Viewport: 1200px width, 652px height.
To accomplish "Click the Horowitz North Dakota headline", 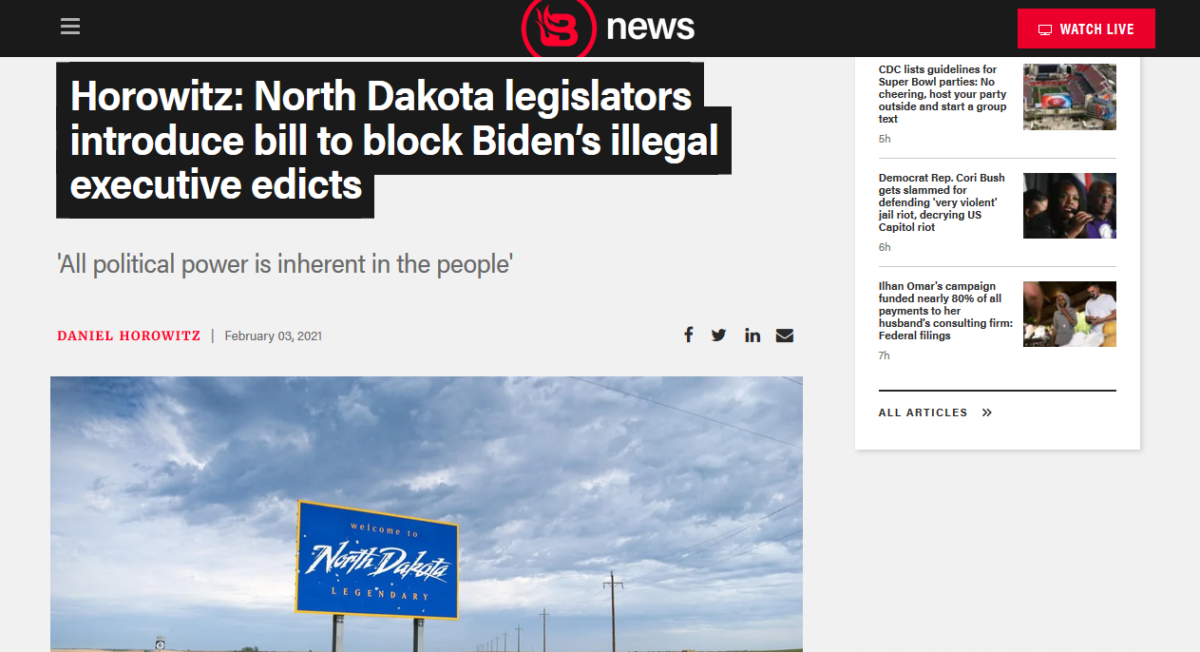I will (x=394, y=140).
